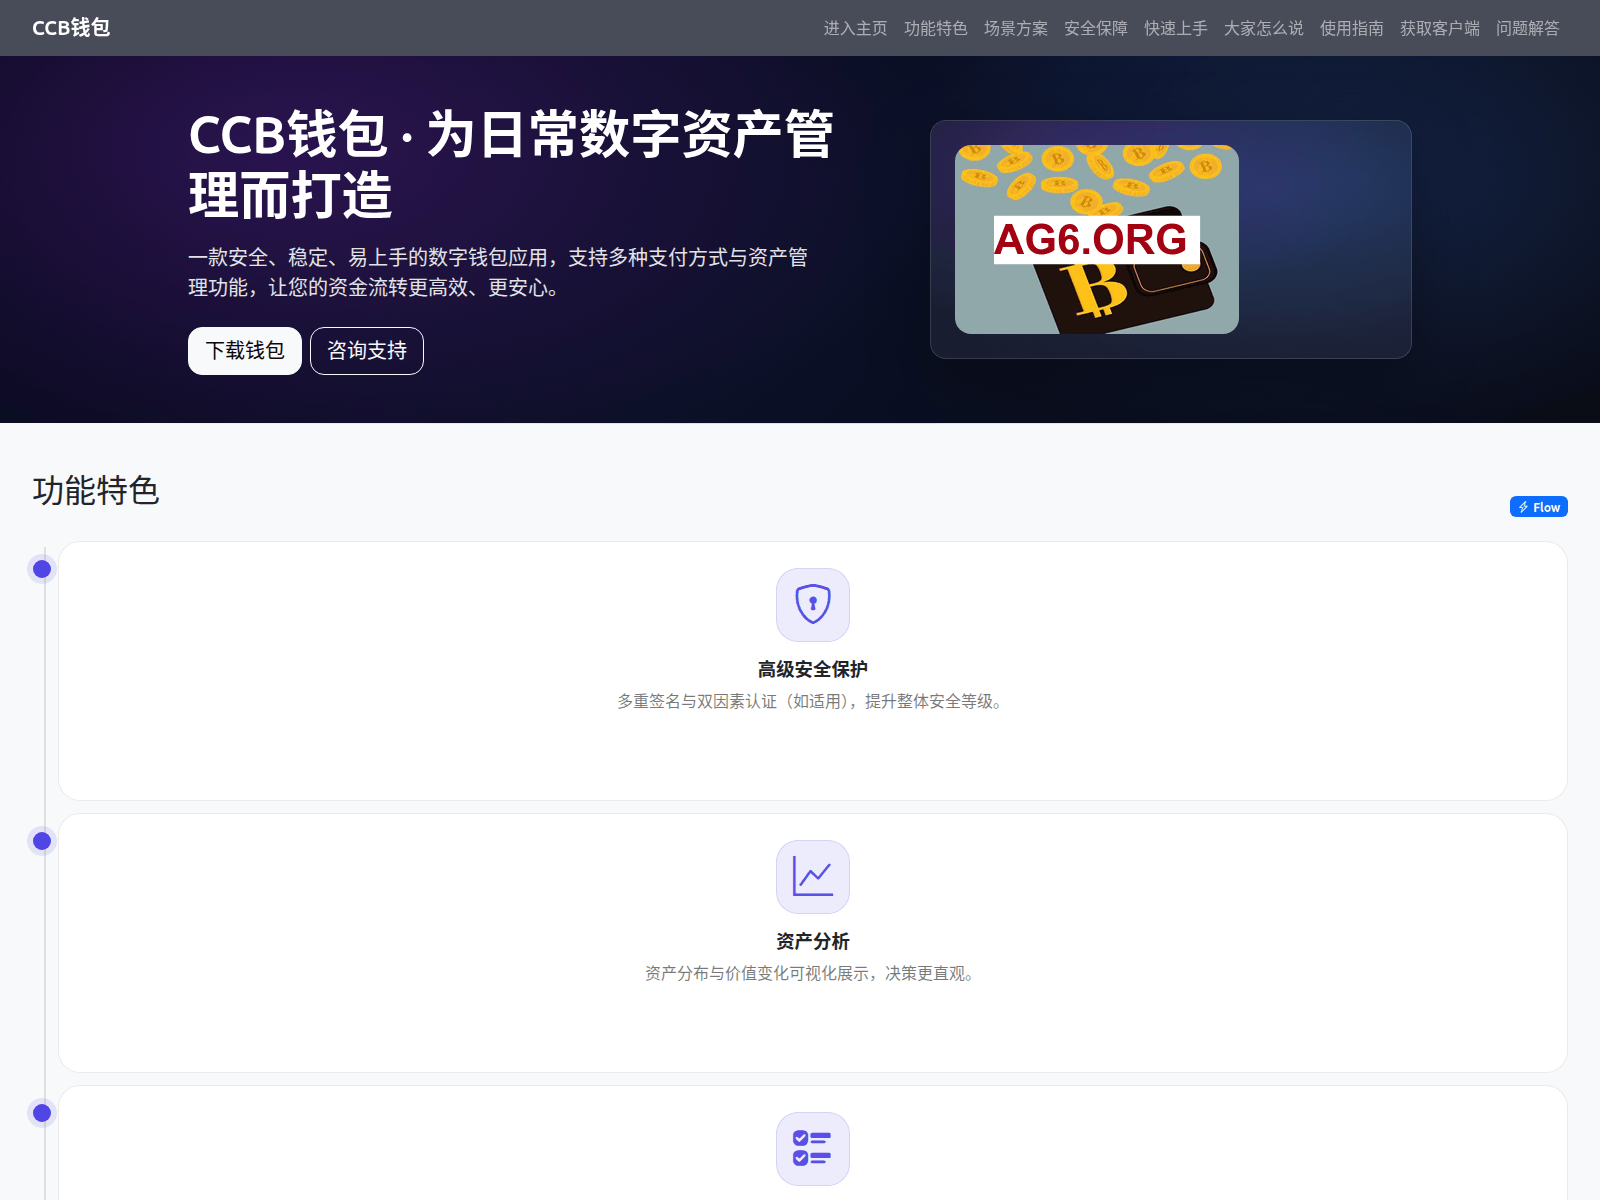Navigate to 快速上手 section
Image resolution: width=1600 pixels, height=1200 pixels.
[1175, 28]
